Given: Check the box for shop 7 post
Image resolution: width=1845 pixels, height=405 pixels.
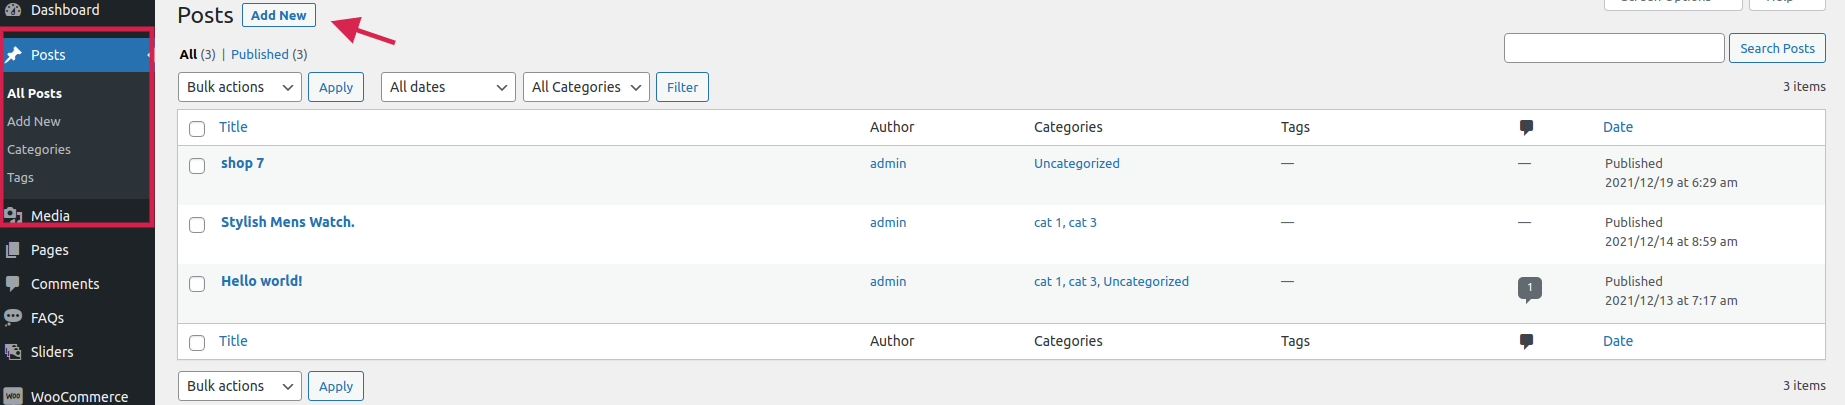Looking at the screenshot, I should 197,166.
